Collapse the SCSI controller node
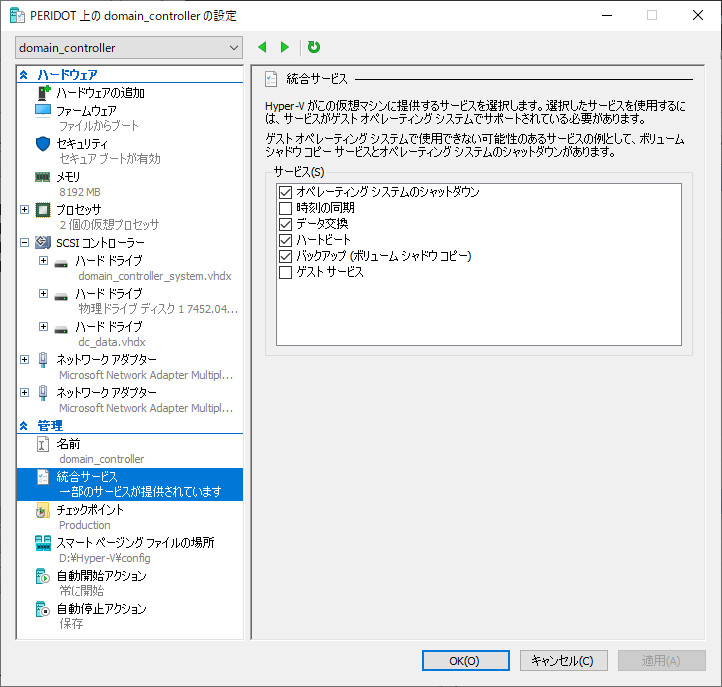The width and height of the screenshot is (722, 687). (25, 242)
